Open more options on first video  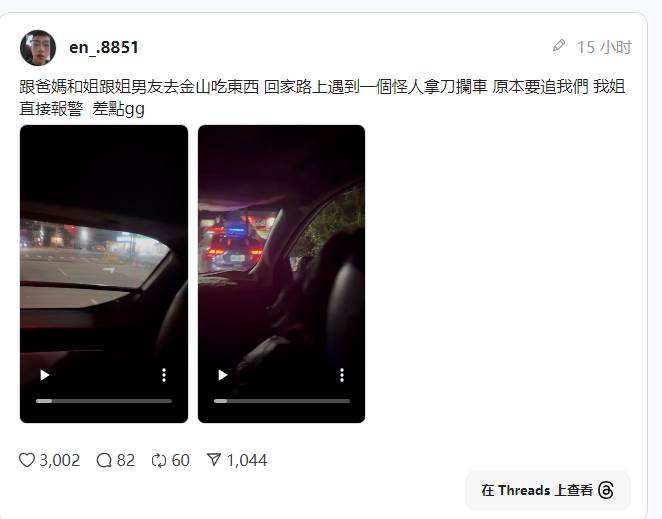[x=164, y=375]
